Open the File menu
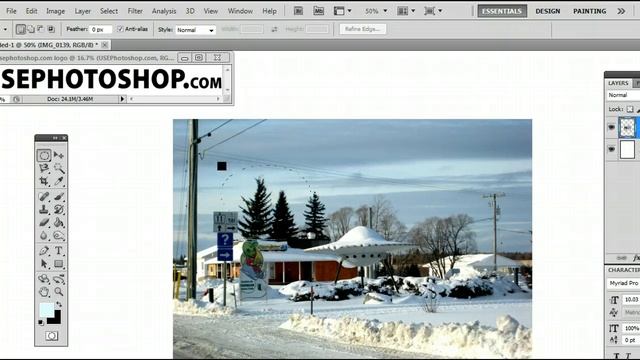The width and height of the screenshot is (640, 360). click(11, 11)
